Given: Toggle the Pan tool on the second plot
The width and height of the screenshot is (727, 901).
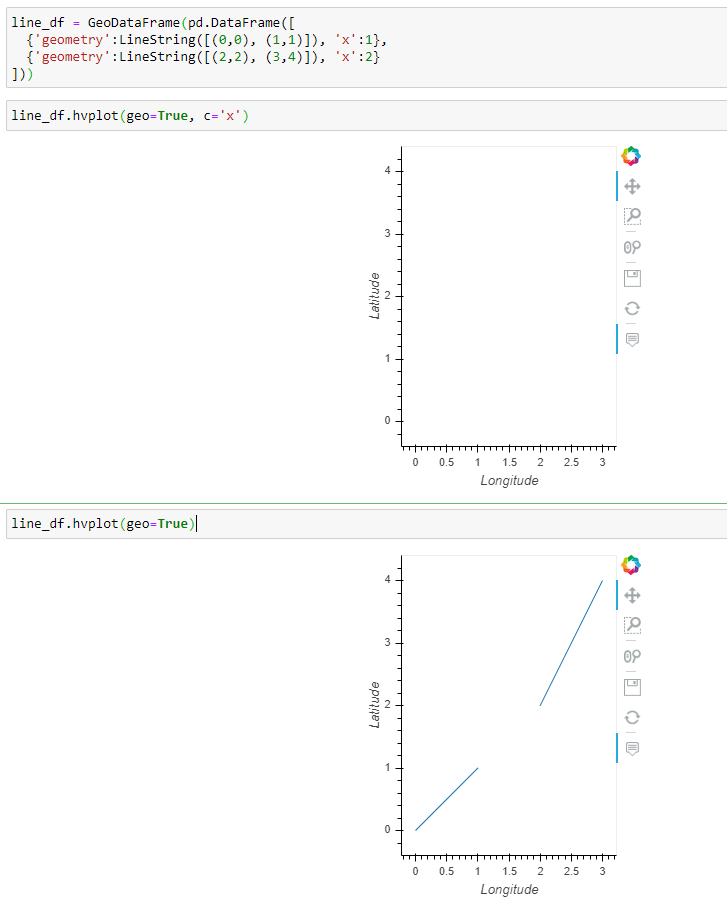Looking at the screenshot, I should tap(631, 595).
